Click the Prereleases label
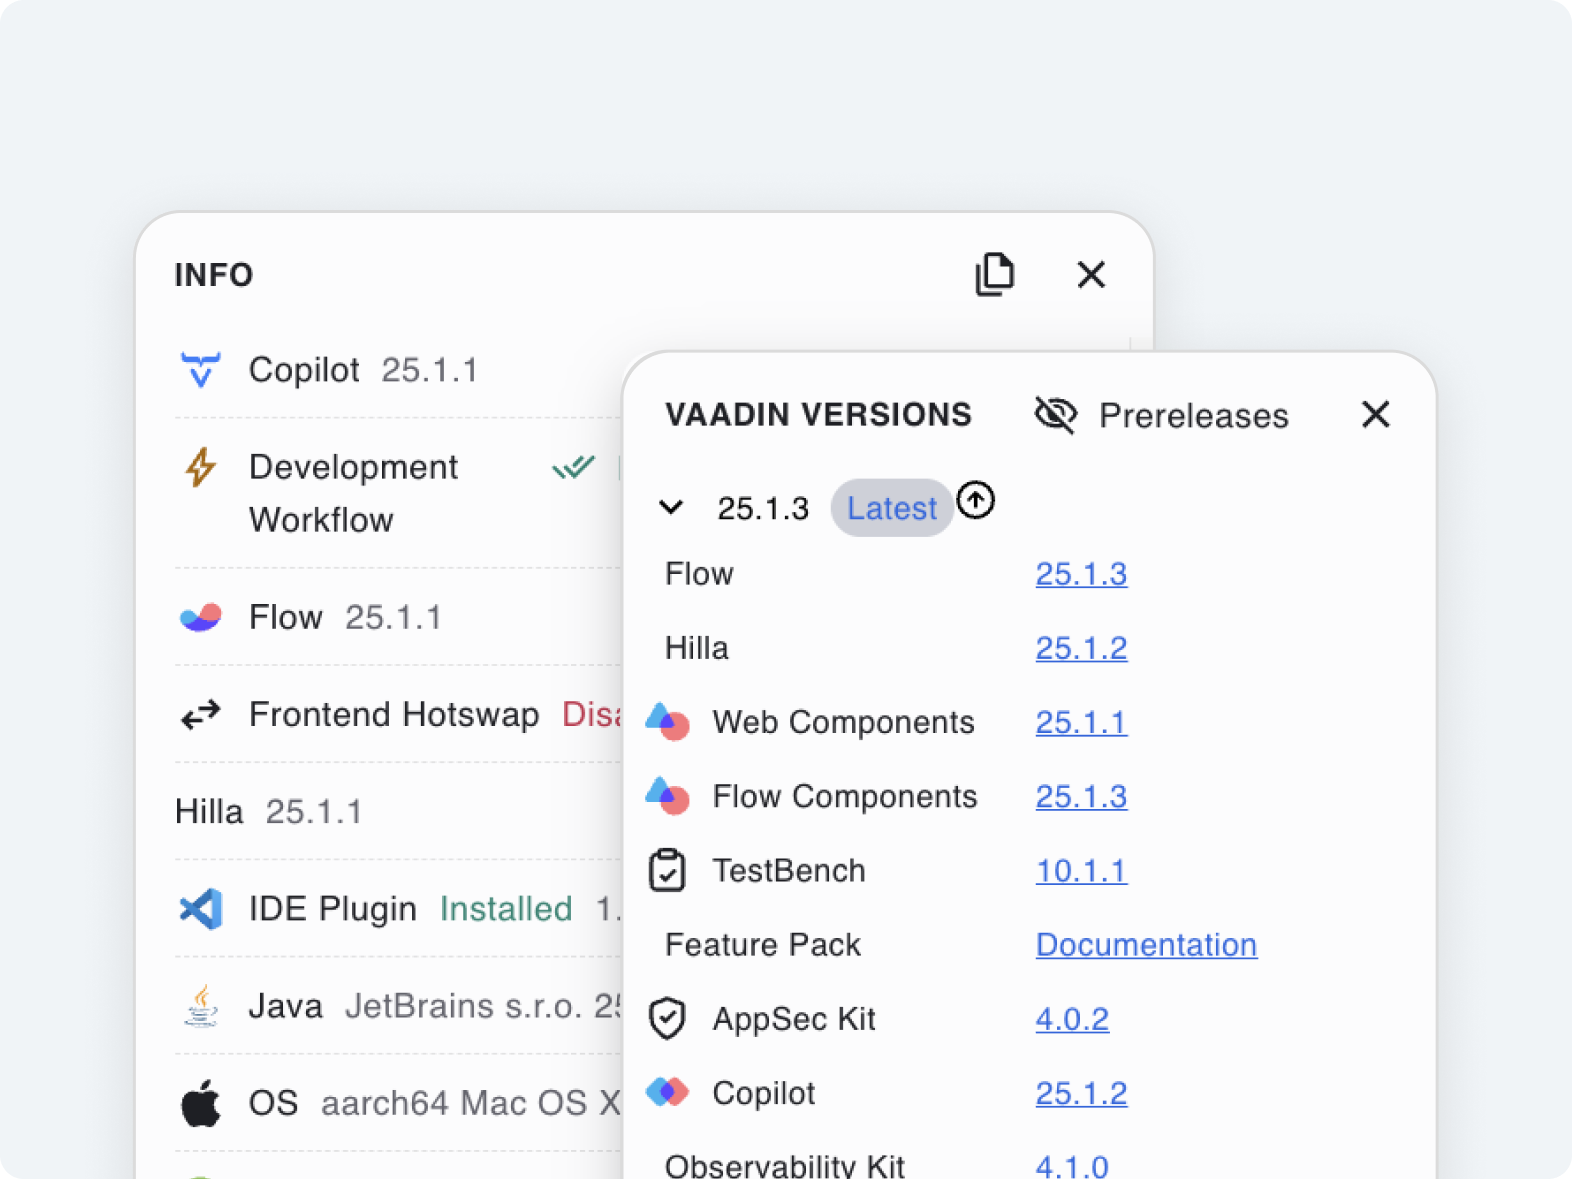 (1193, 415)
